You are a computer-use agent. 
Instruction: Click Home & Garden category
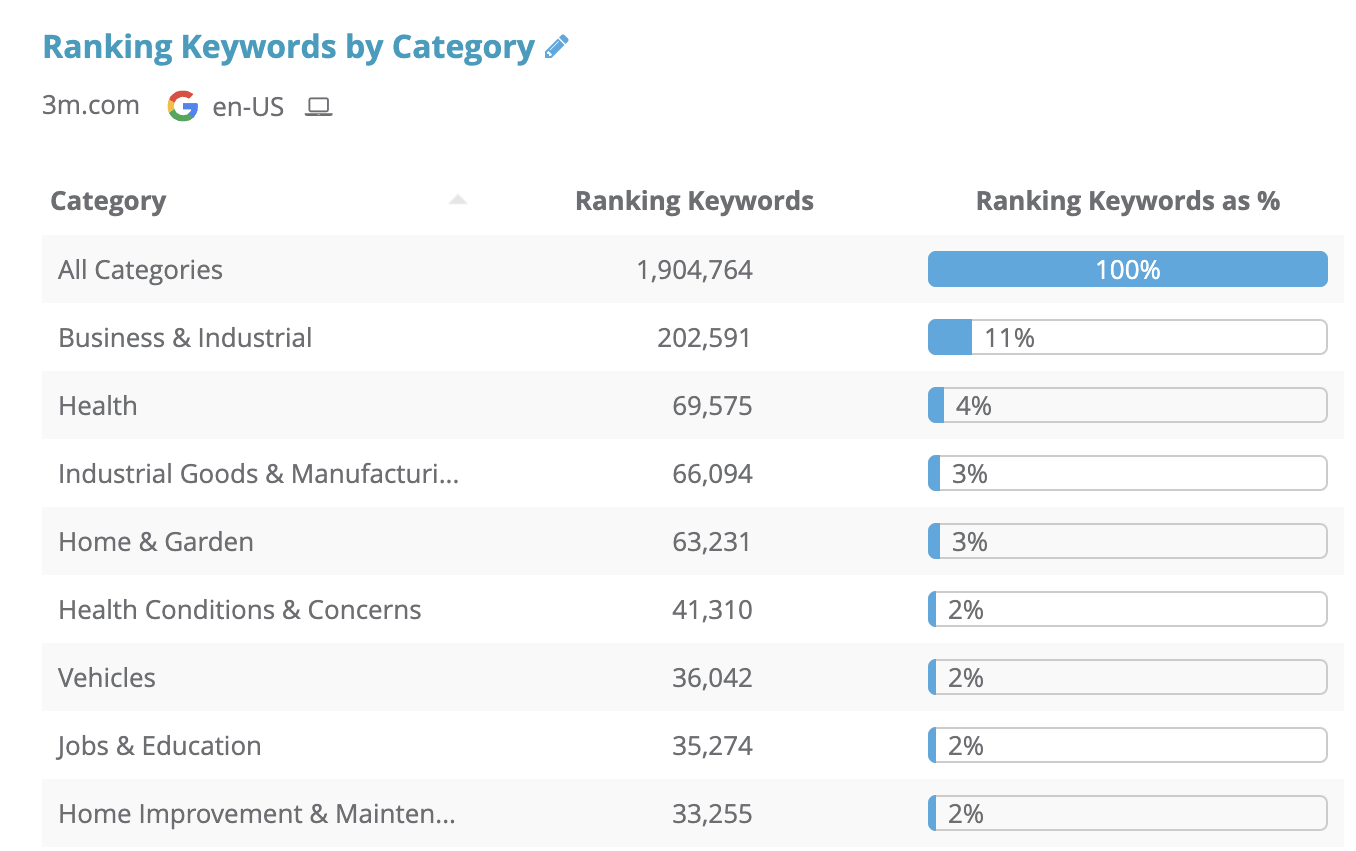point(156,542)
